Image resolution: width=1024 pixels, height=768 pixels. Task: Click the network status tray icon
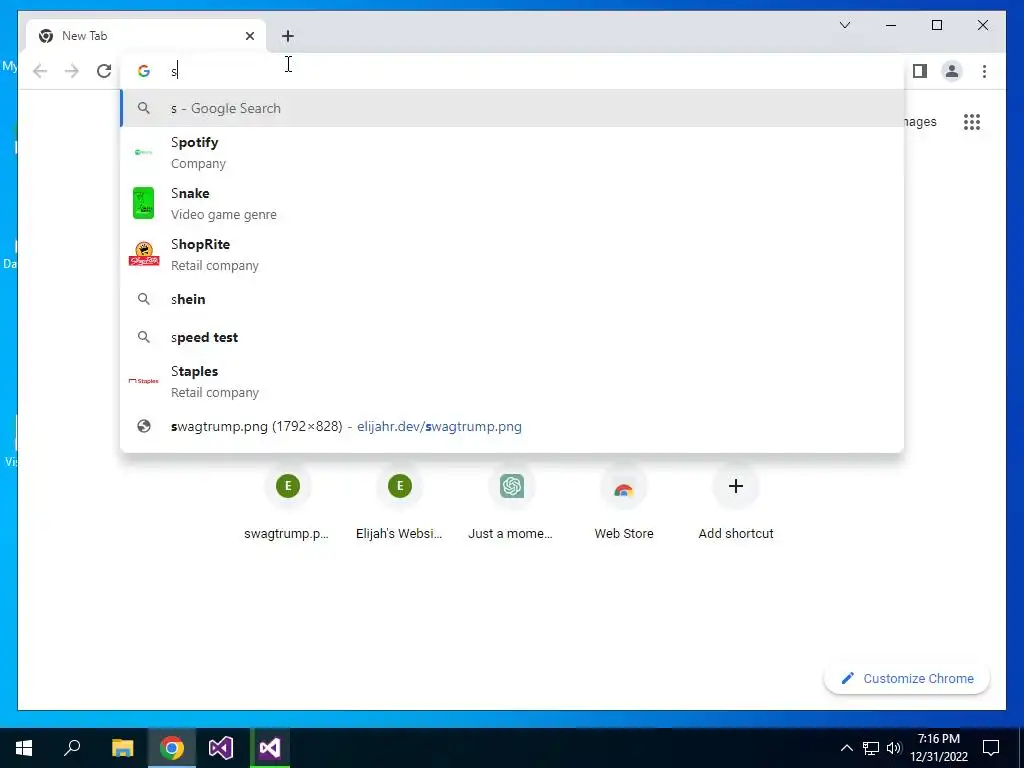[x=871, y=748]
